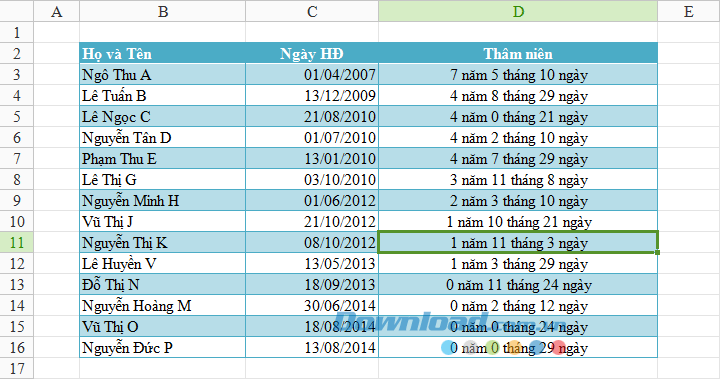Select '4 năm 2 tháng 10 ngày' cell

coord(518,137)
